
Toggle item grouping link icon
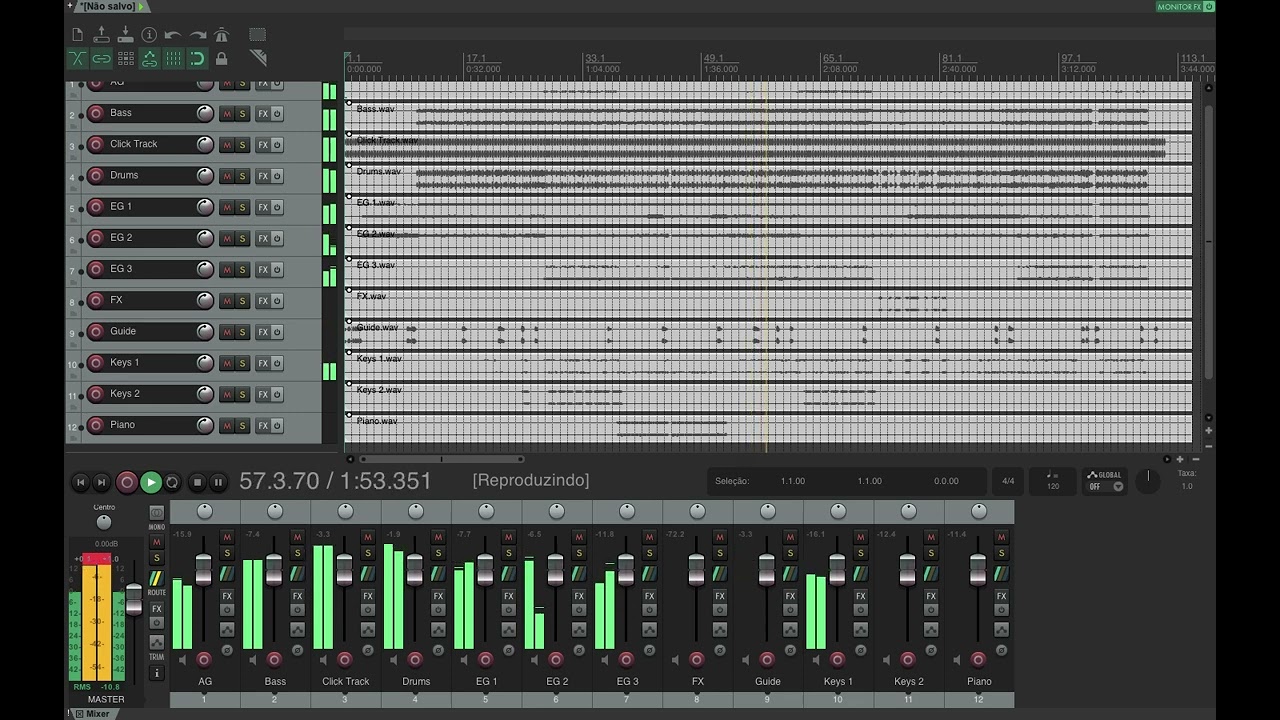(x=101, y=59)
